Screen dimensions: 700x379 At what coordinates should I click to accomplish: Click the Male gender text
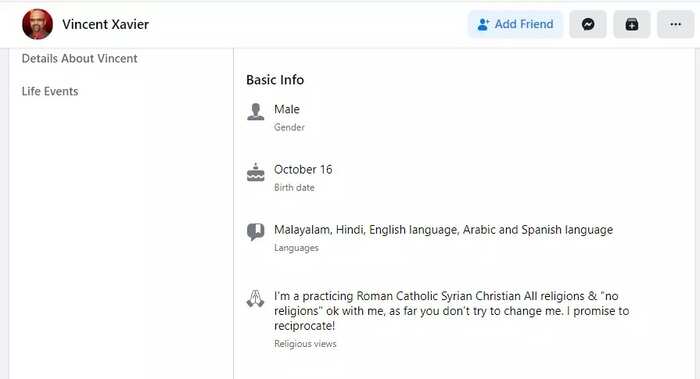click(287, 109)
